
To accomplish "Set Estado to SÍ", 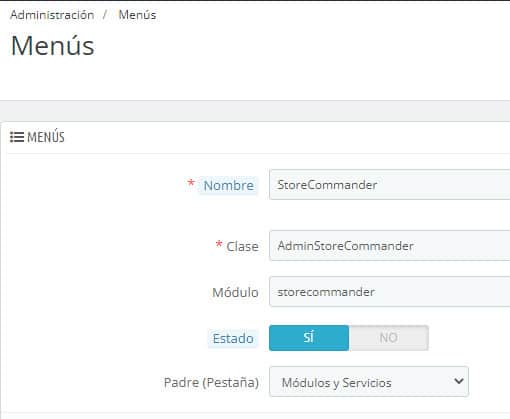I will coord(309,338).
